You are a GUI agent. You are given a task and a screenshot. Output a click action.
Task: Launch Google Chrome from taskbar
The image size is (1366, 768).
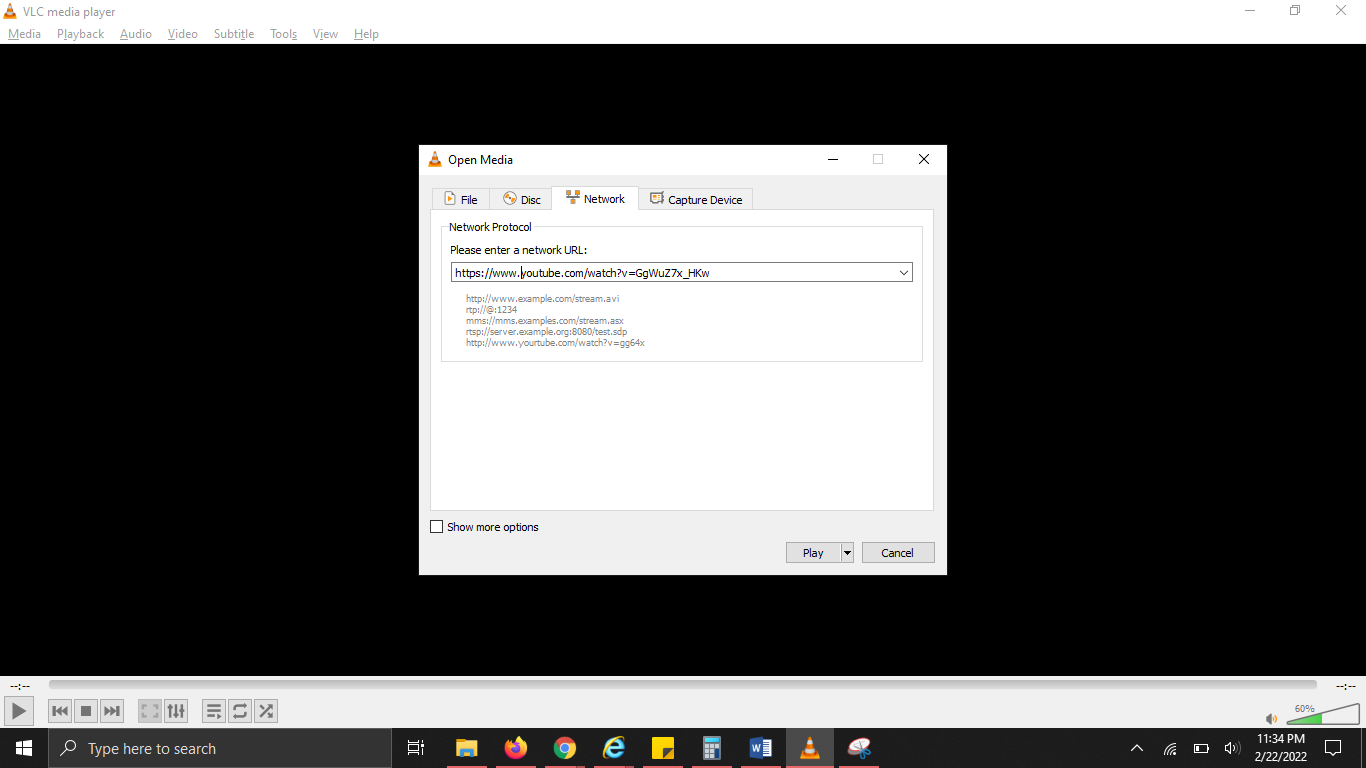tap(565, 748)
